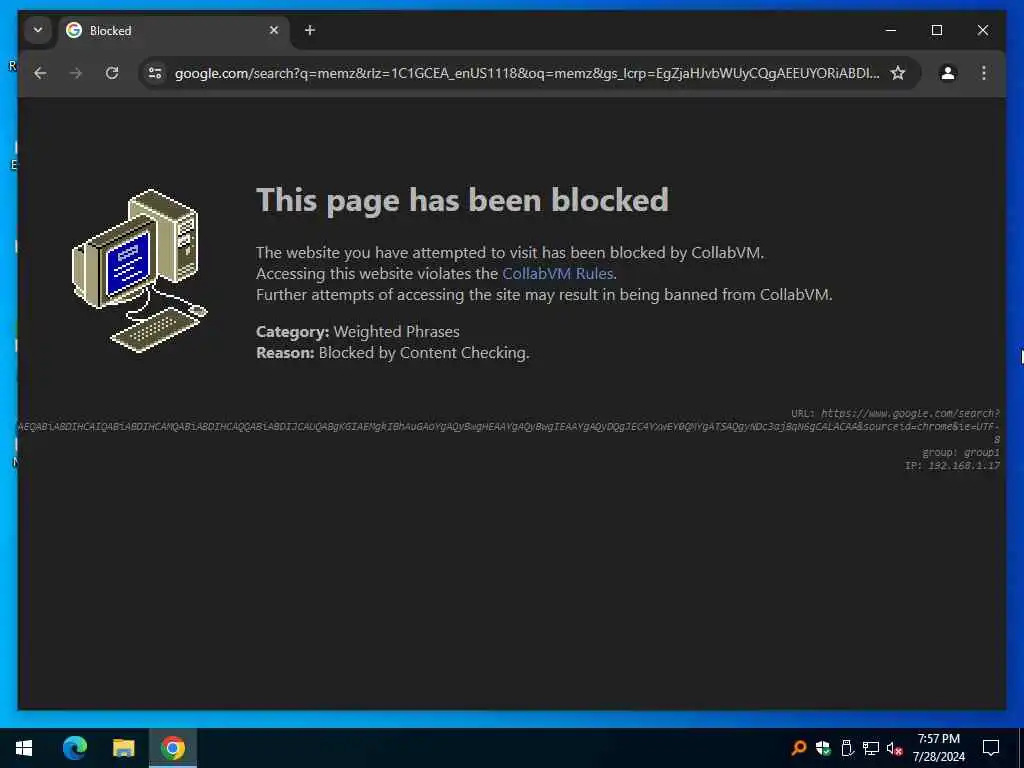Maximize the Chrome window

936,30
